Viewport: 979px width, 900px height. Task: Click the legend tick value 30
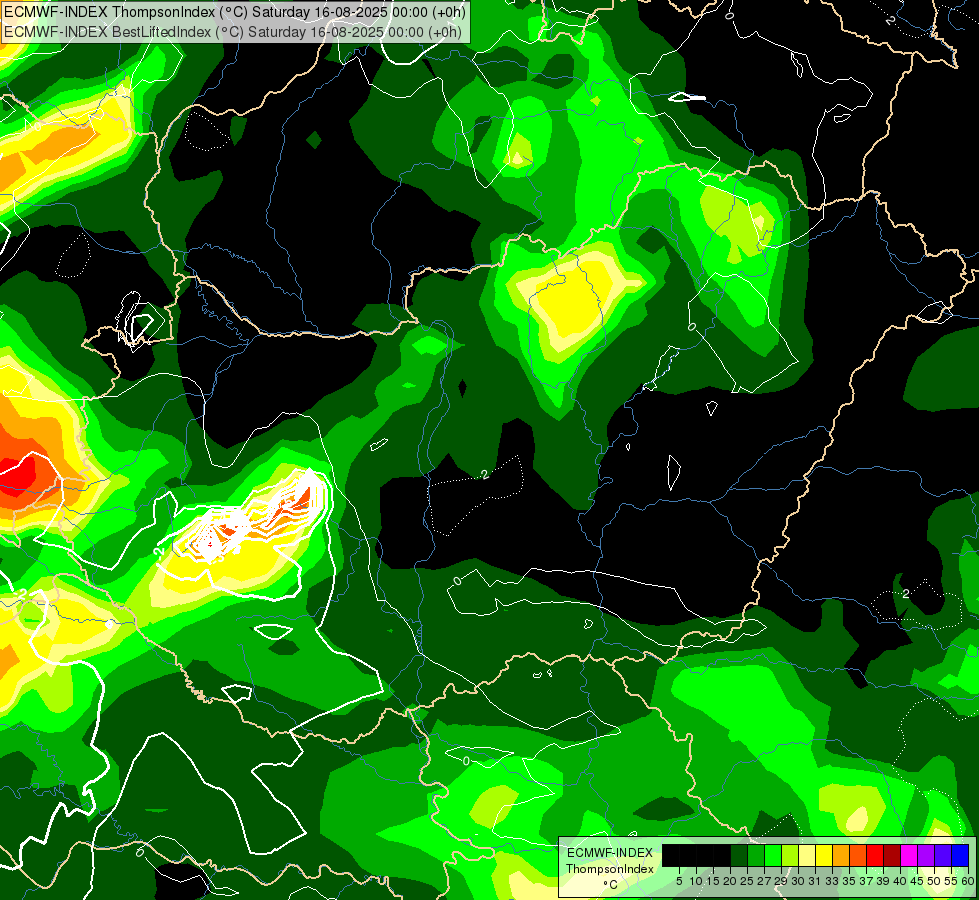pos(799,881)
